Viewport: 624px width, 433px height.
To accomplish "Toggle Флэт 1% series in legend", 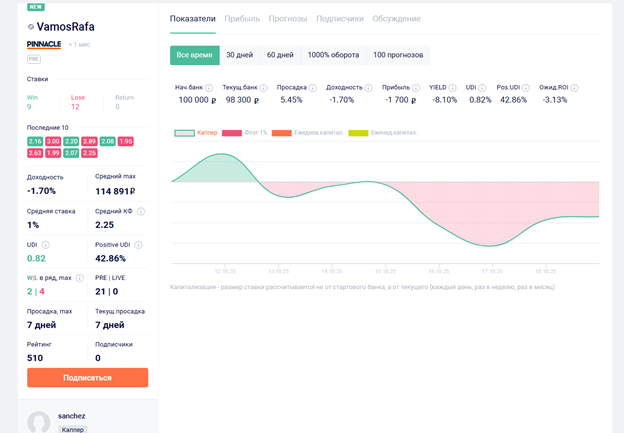I will [246, 132].
